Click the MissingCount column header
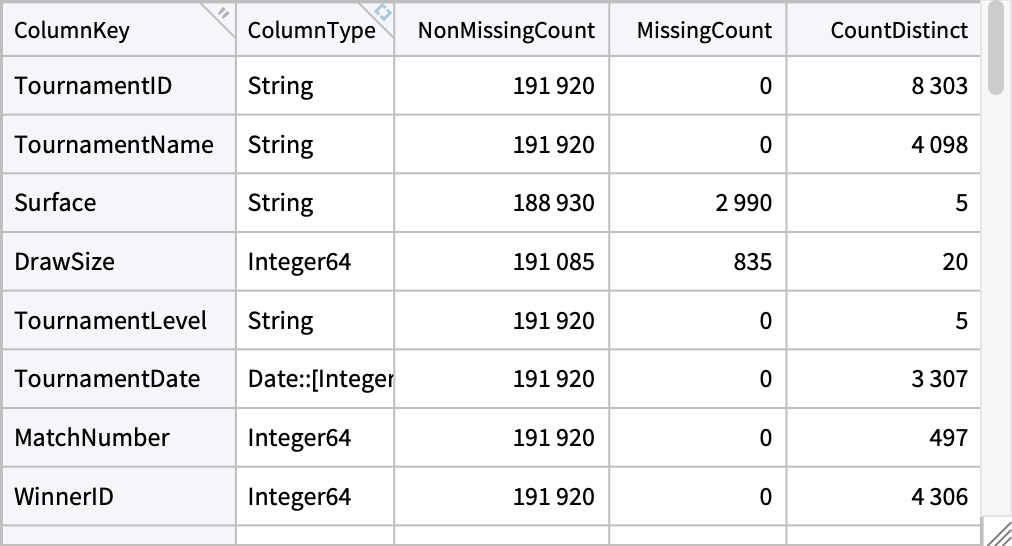This screenshot has height=546, width=1012. (704, 30)
